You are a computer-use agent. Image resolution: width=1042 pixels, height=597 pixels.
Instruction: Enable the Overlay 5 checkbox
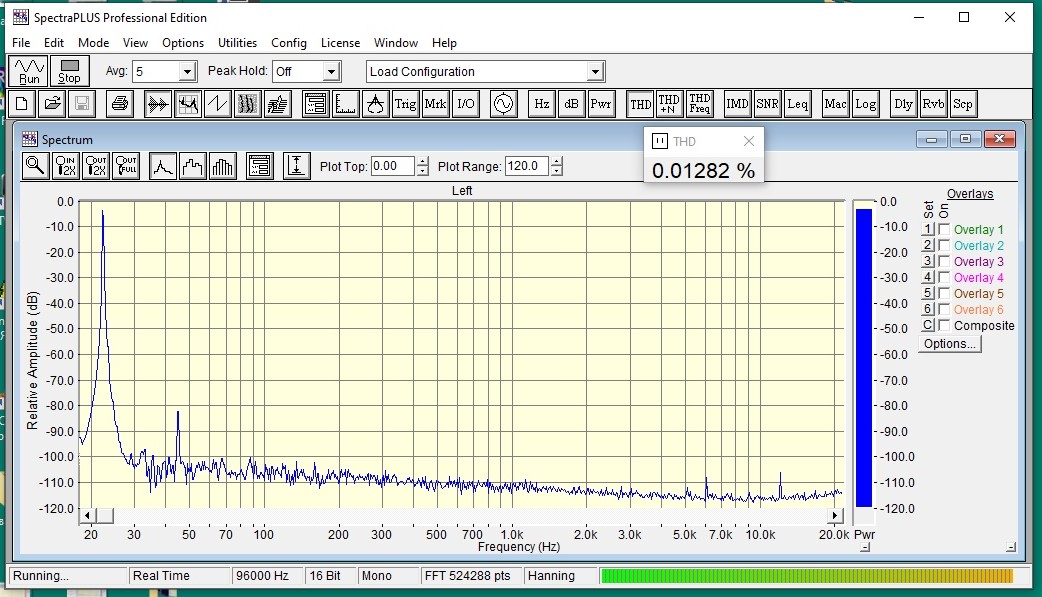click(944, 293)
